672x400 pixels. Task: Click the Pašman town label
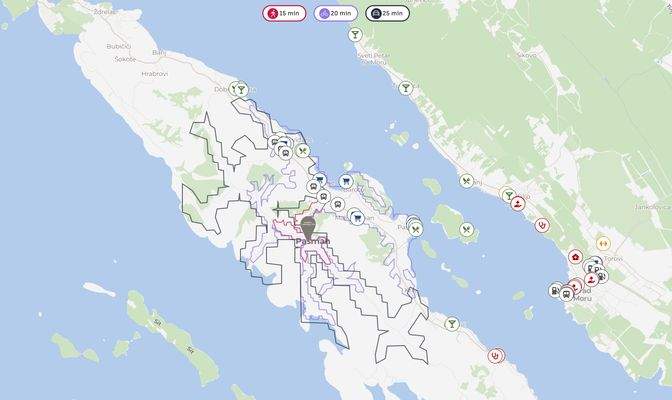point(313,242)
